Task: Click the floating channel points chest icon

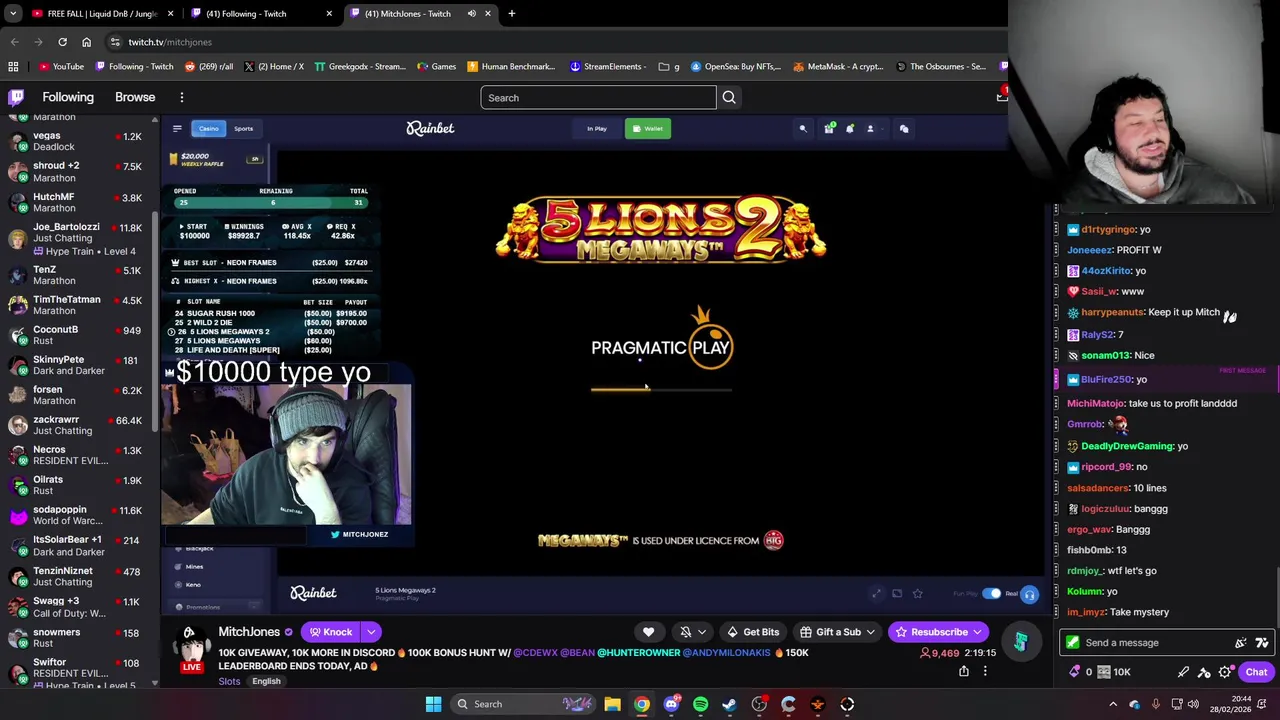Action: coord(1020,642)
